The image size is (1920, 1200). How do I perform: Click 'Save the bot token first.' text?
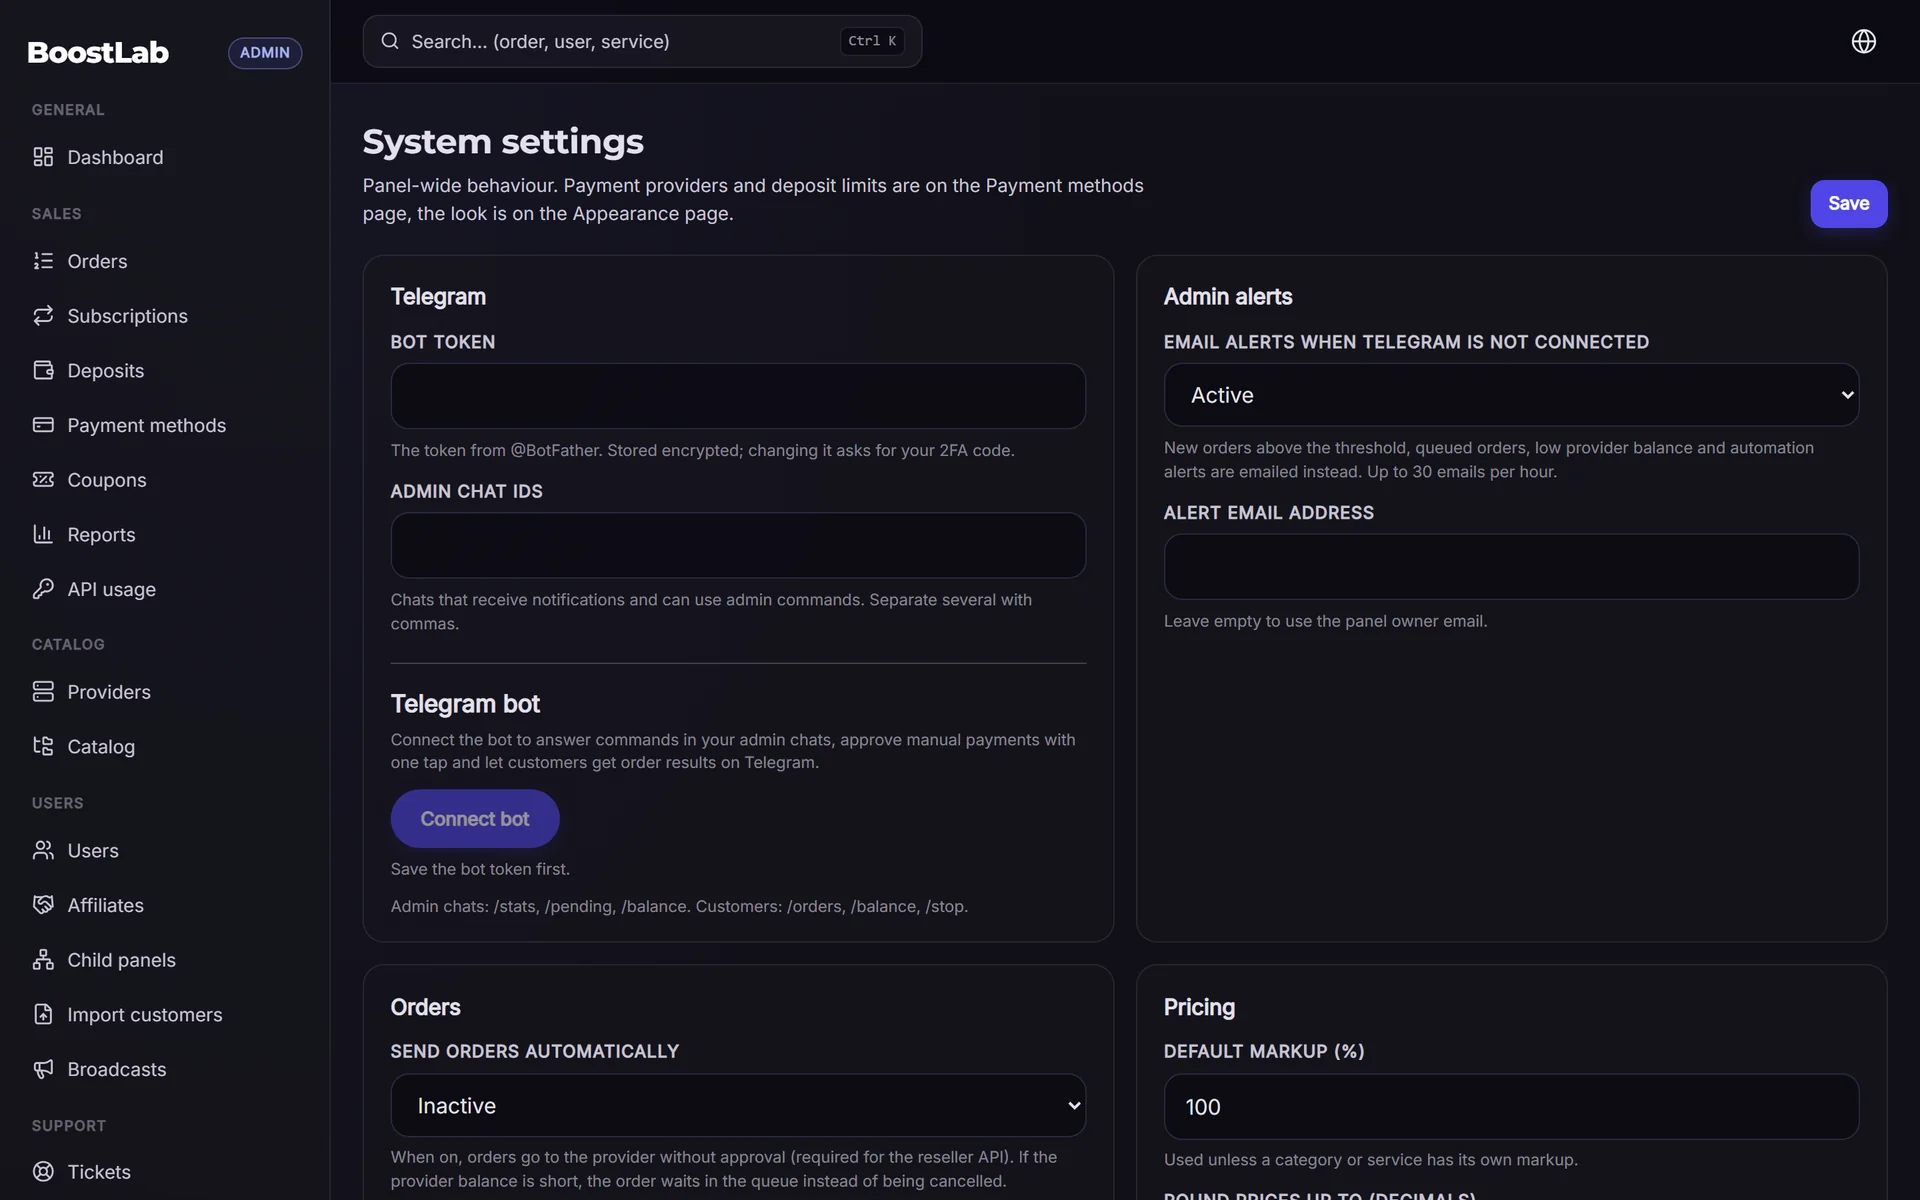[x=480, y=869]
